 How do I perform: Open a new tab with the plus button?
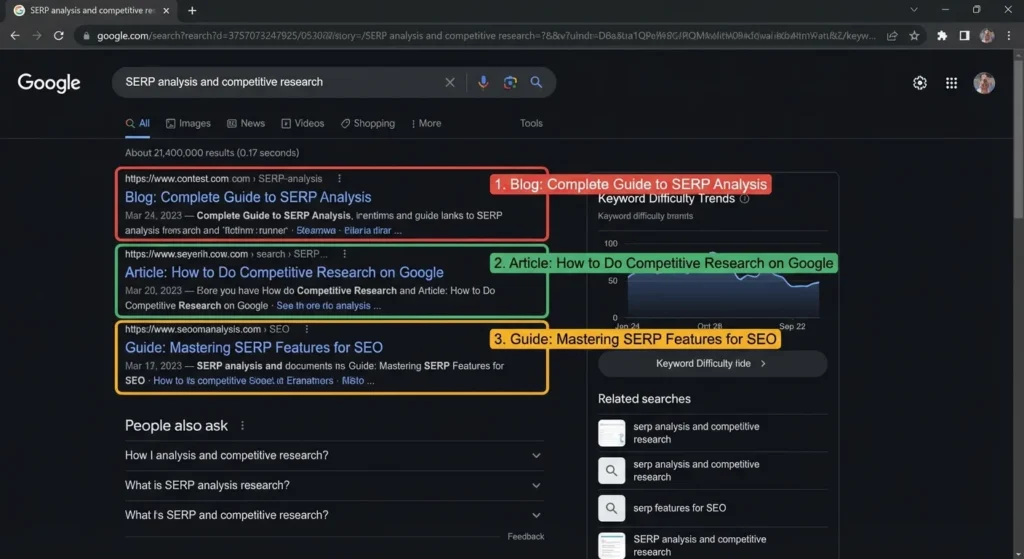tap(192, 10)
